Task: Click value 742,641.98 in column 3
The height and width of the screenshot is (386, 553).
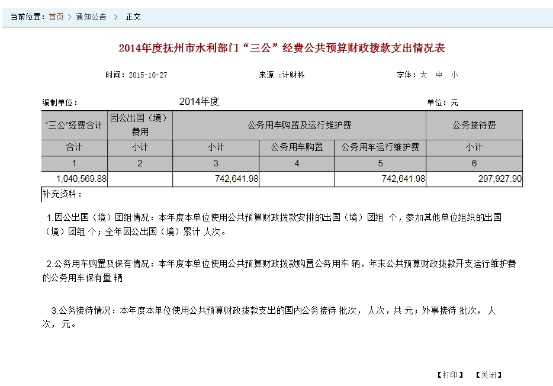Action: pyautogui.click(x=237, y=179)
